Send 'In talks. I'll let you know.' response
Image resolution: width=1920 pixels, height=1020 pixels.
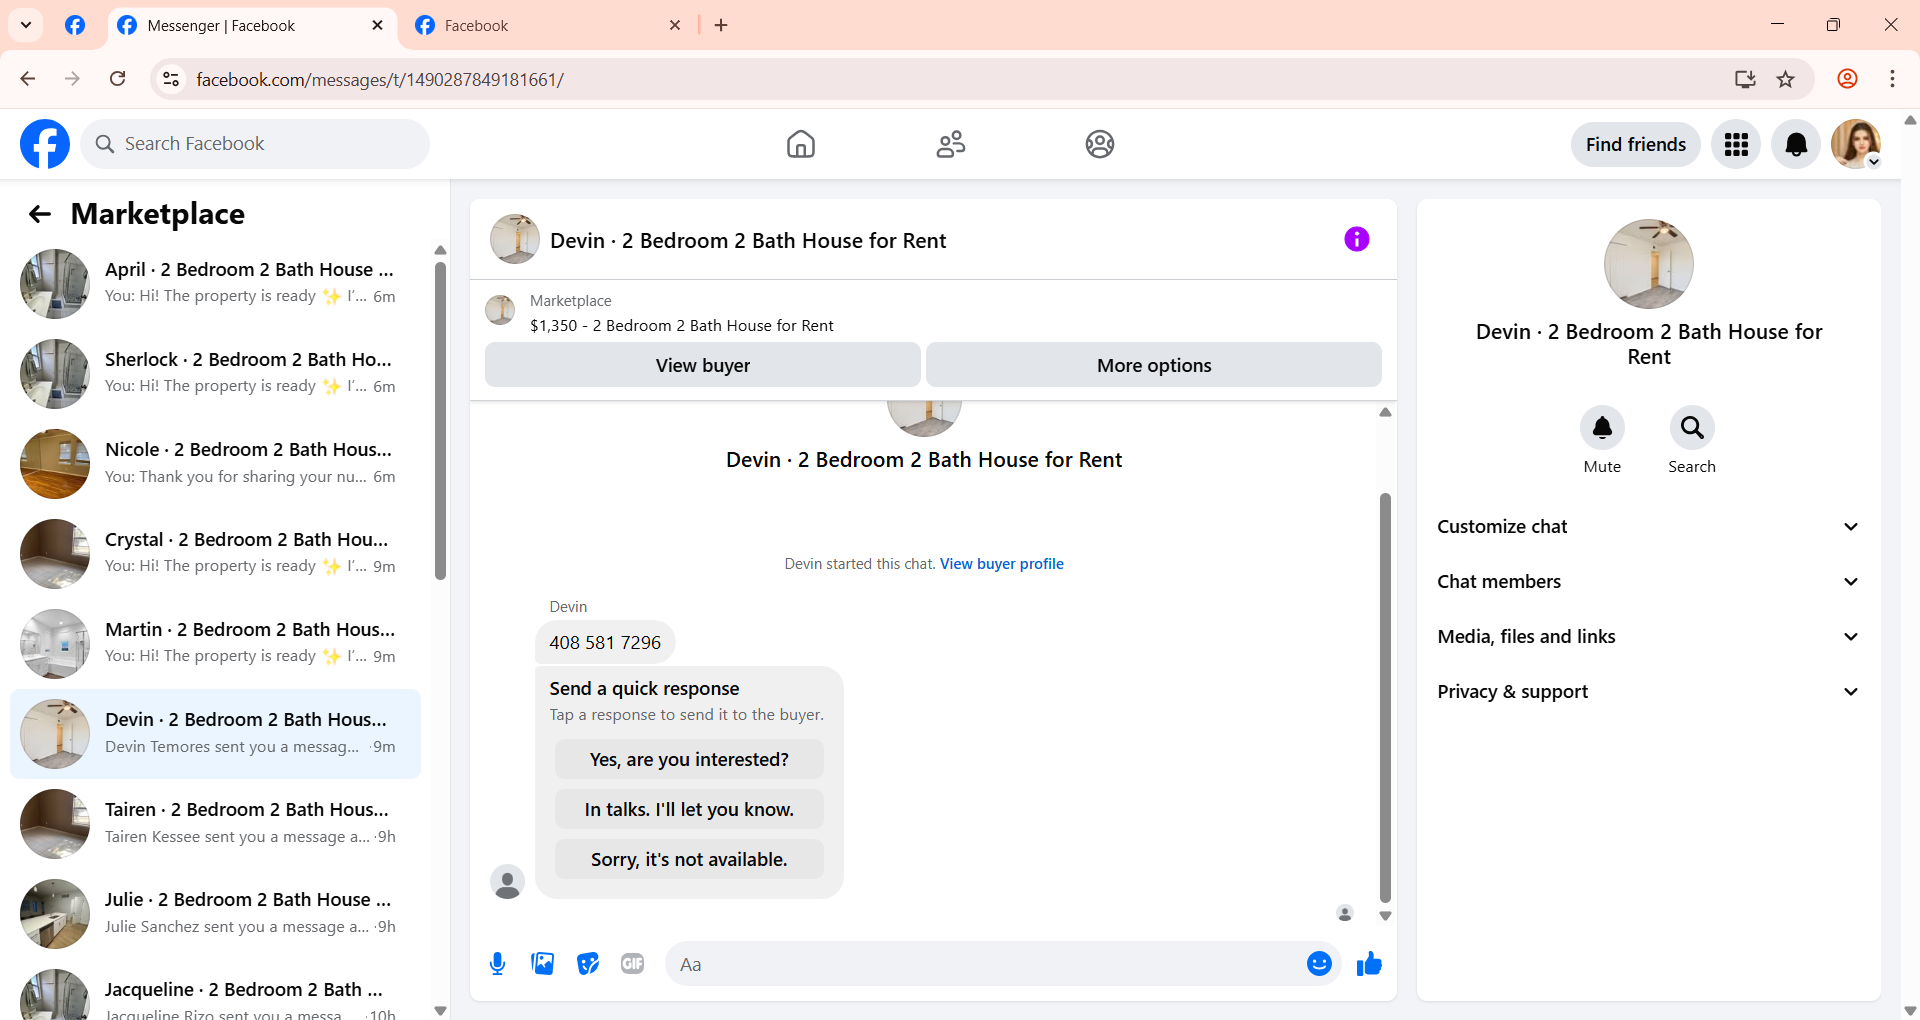[689, 810]
